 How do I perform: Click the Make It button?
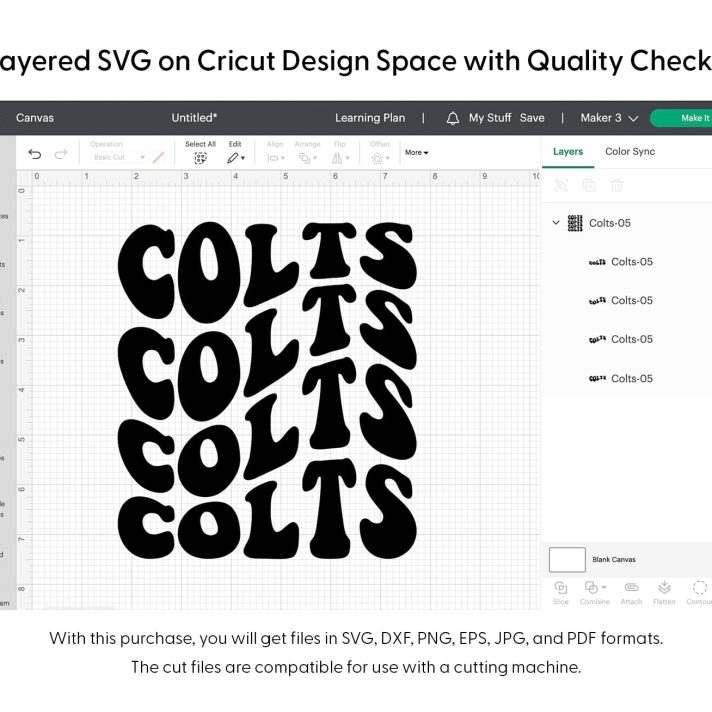681,118
